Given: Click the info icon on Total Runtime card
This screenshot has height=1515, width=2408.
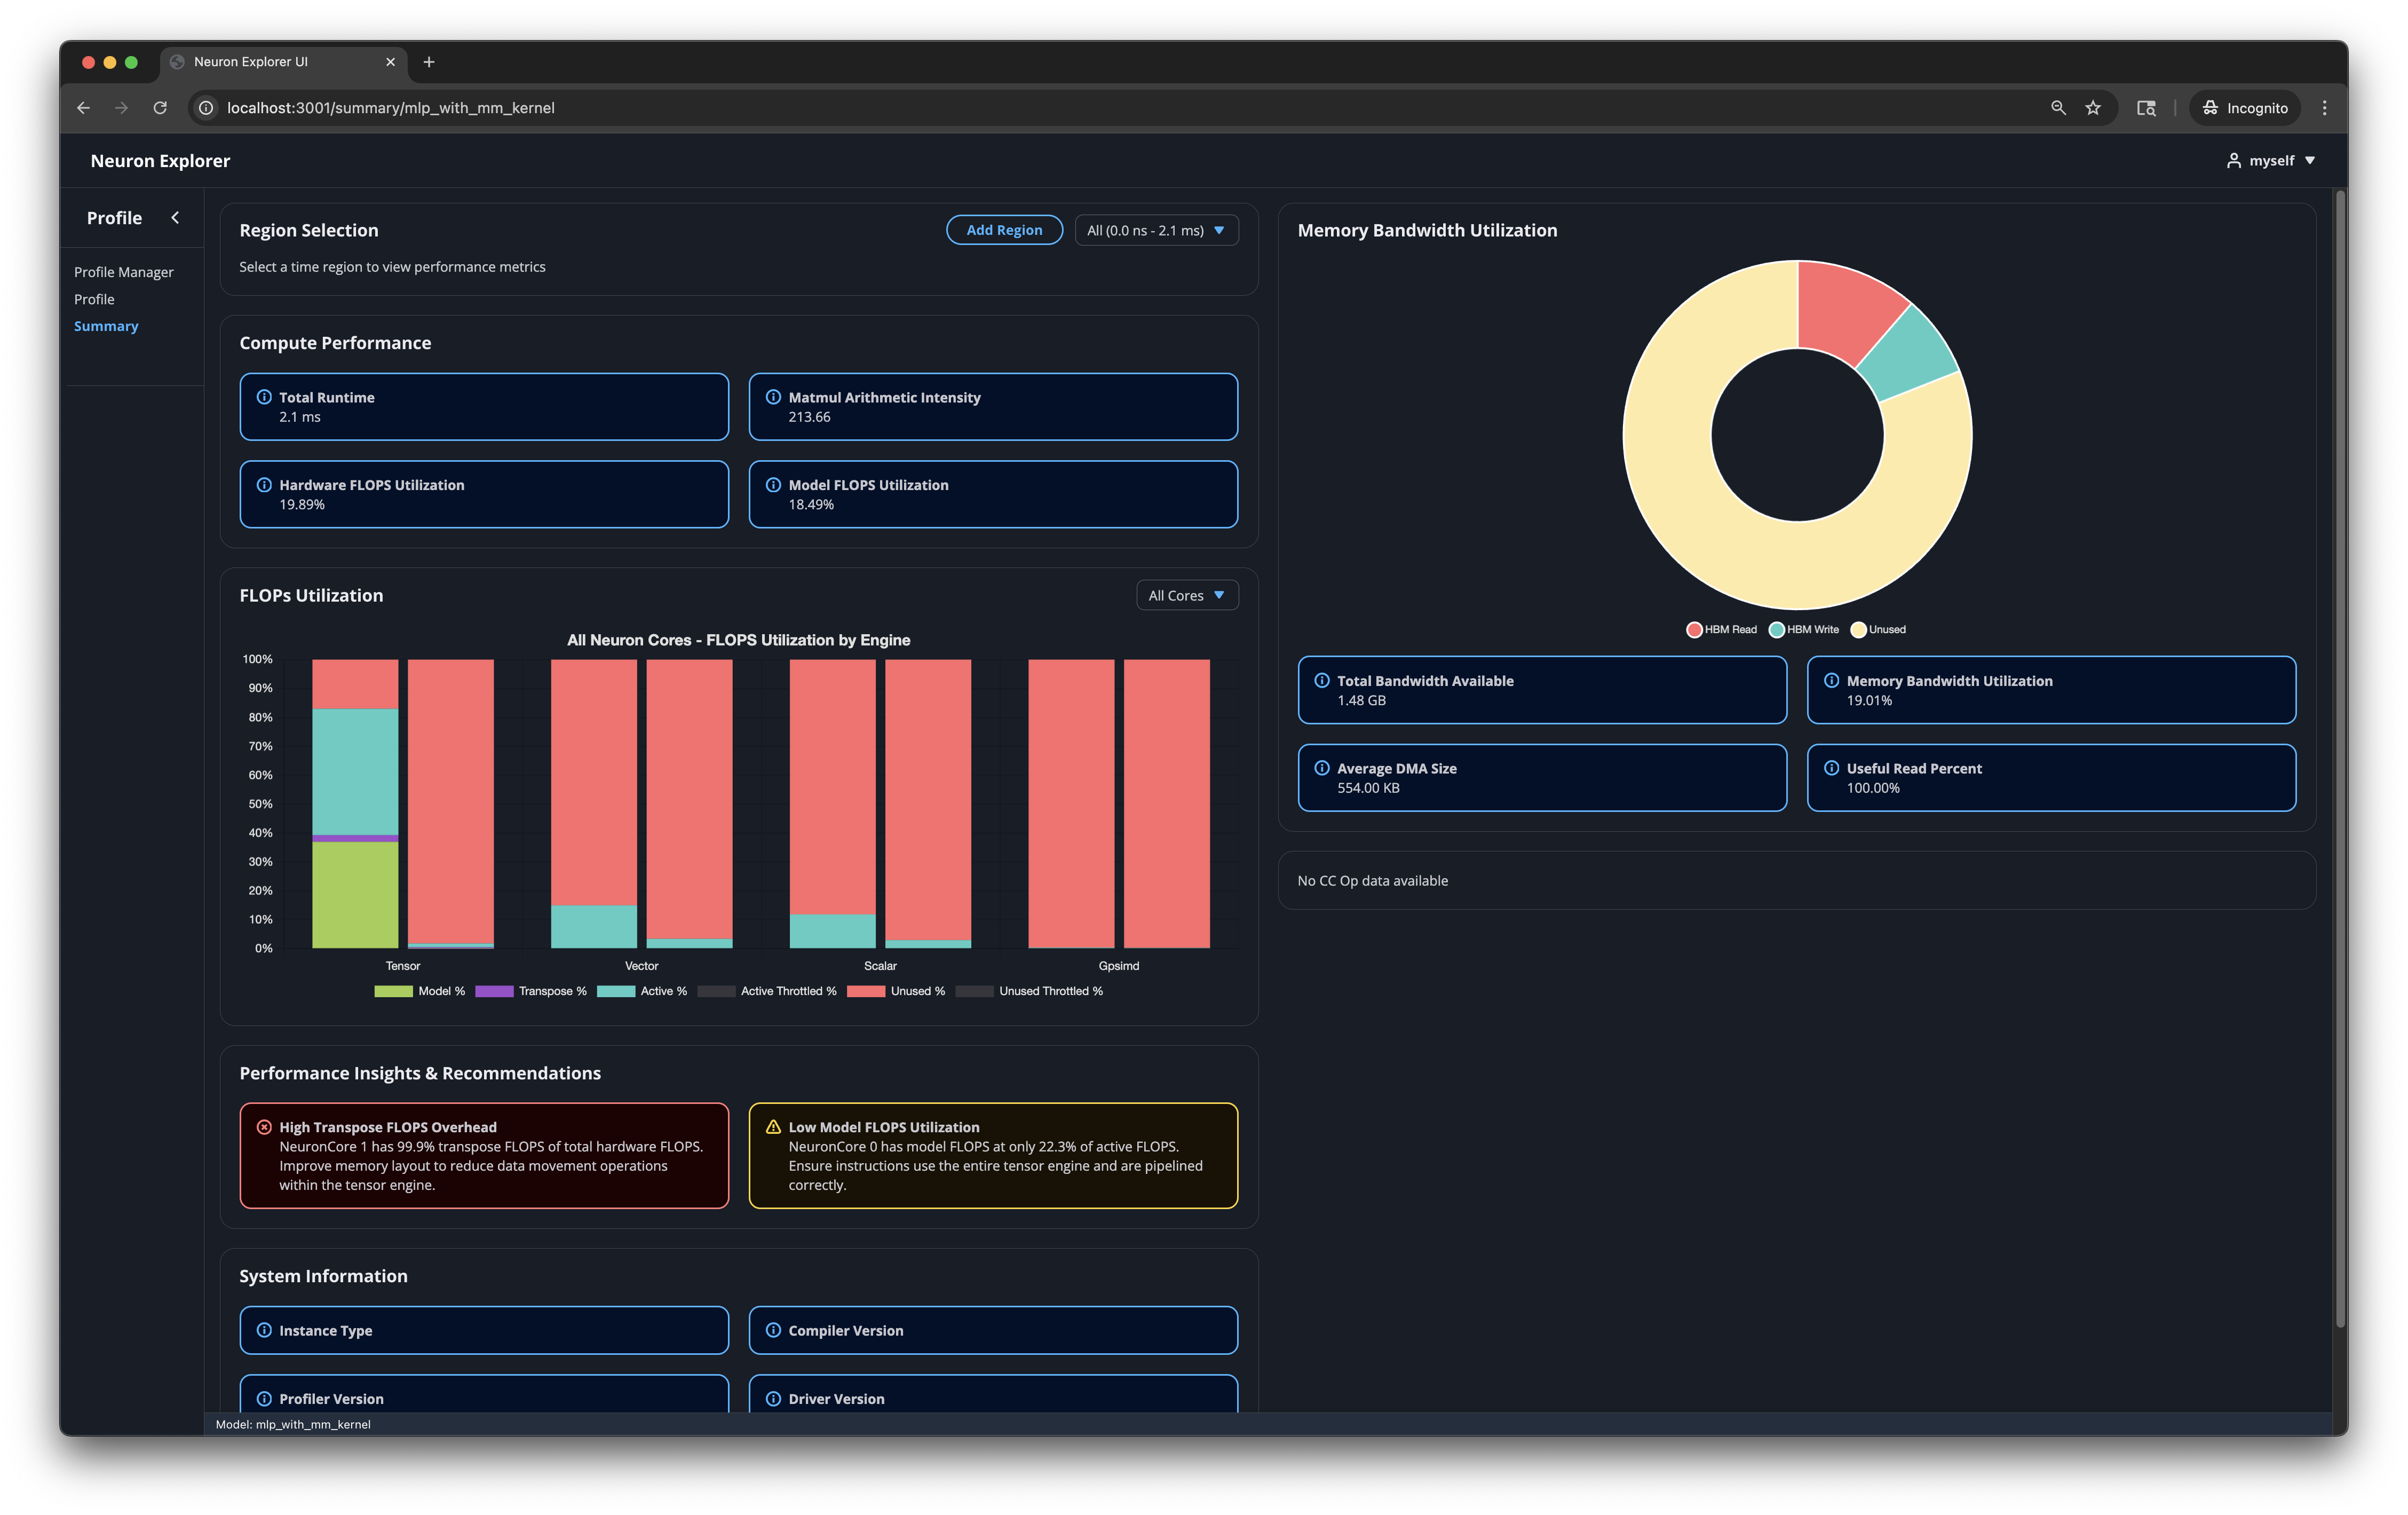Looking at the screenshot, I should pos(263,397).
